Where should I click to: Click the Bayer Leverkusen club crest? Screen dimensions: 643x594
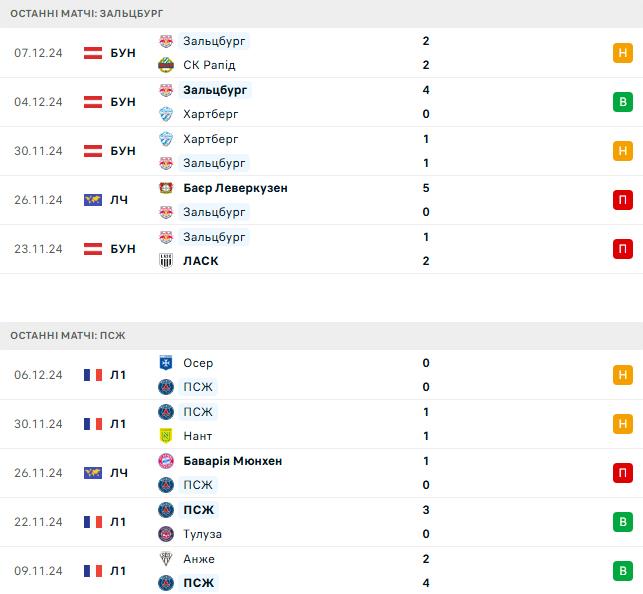166,188
